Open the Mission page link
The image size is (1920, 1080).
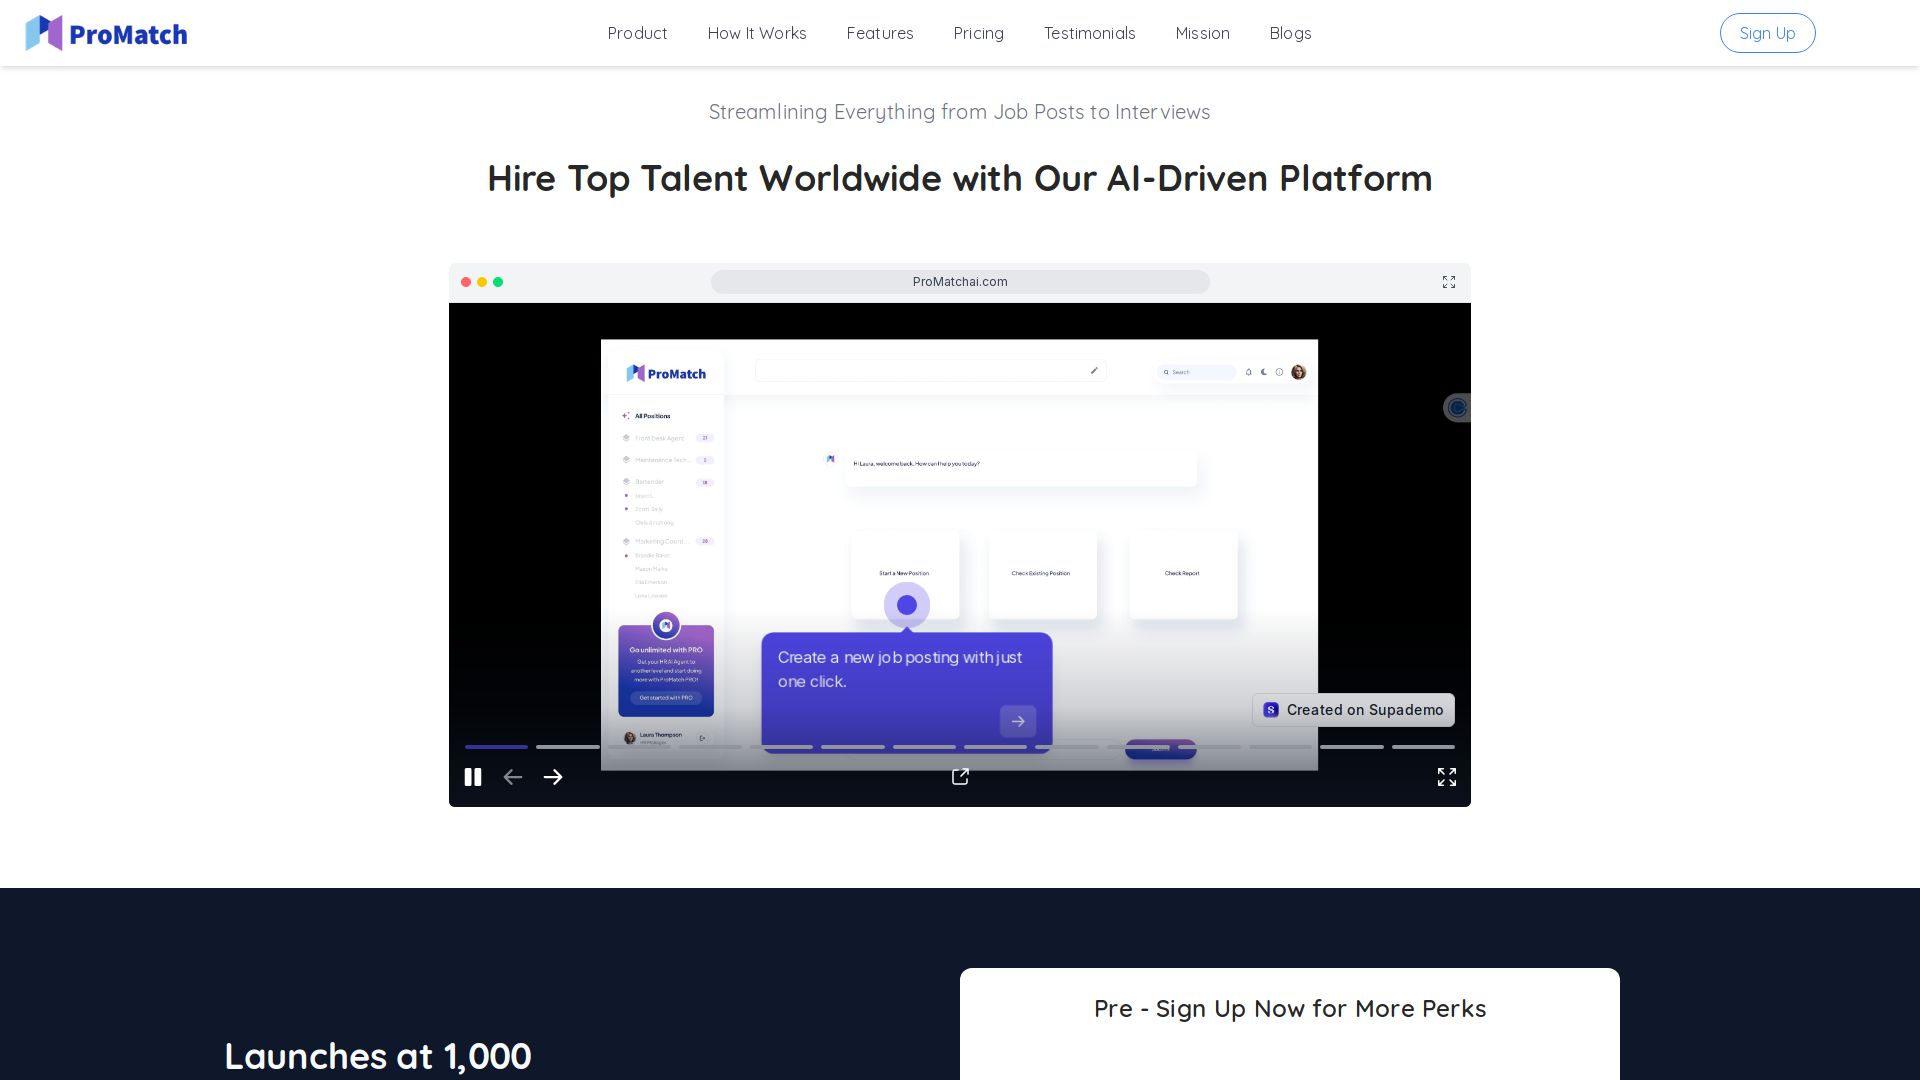[x=1203, y=33]
